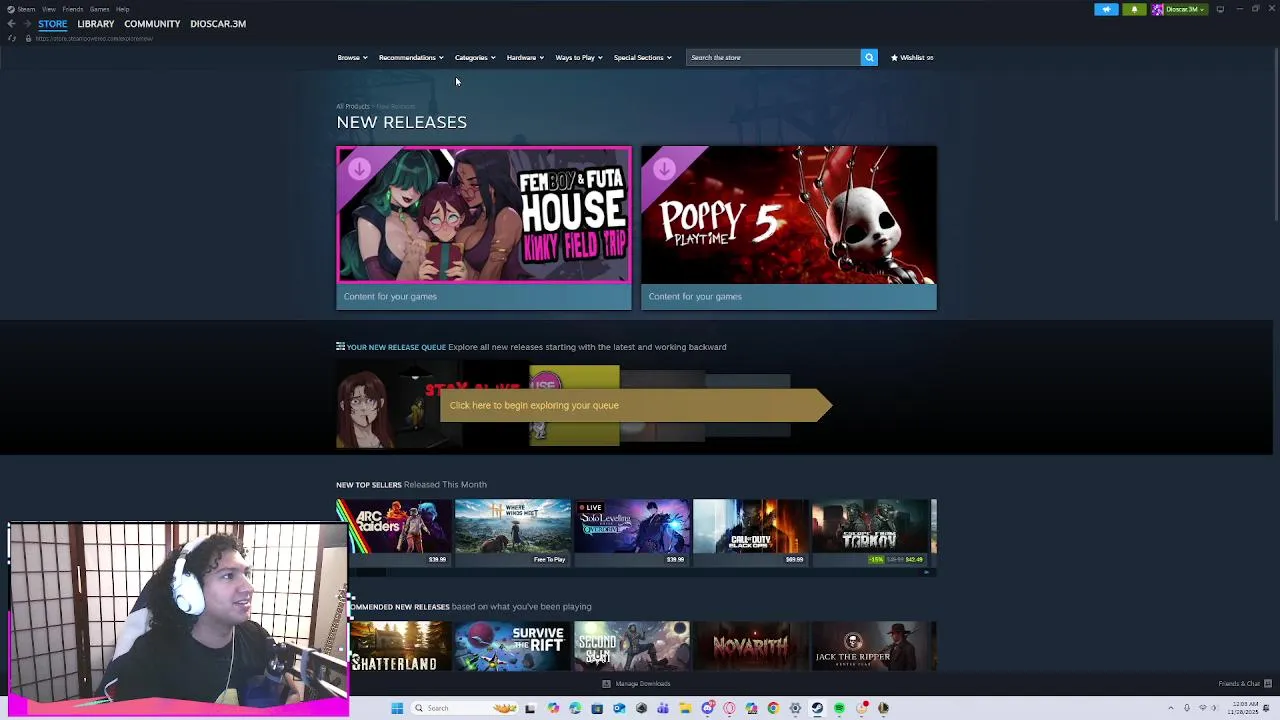Open the Dioscar.3M account dropdown top right

pos(1185,9)
